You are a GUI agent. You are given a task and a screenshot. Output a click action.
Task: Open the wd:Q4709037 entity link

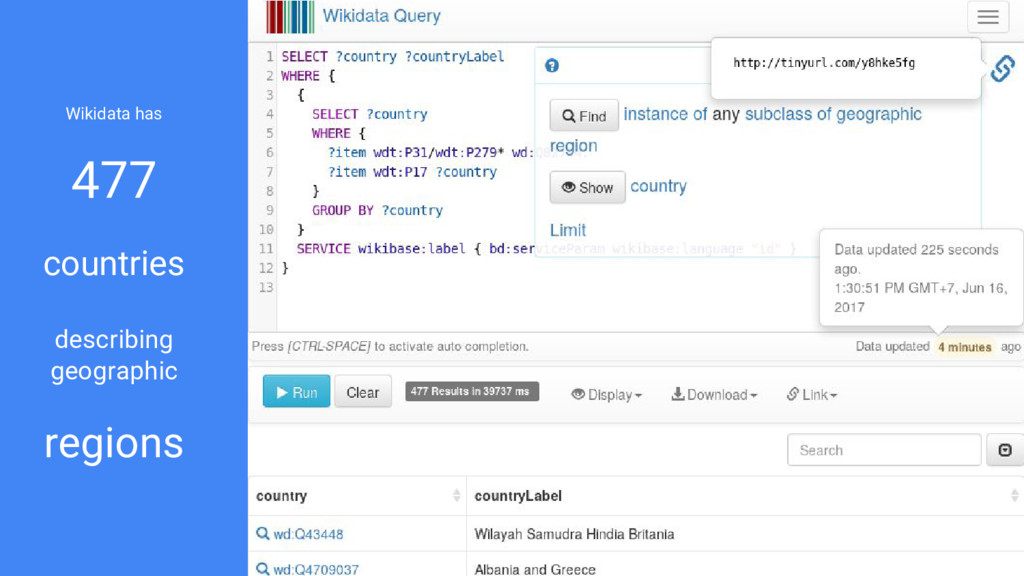[x=316, y=569]
